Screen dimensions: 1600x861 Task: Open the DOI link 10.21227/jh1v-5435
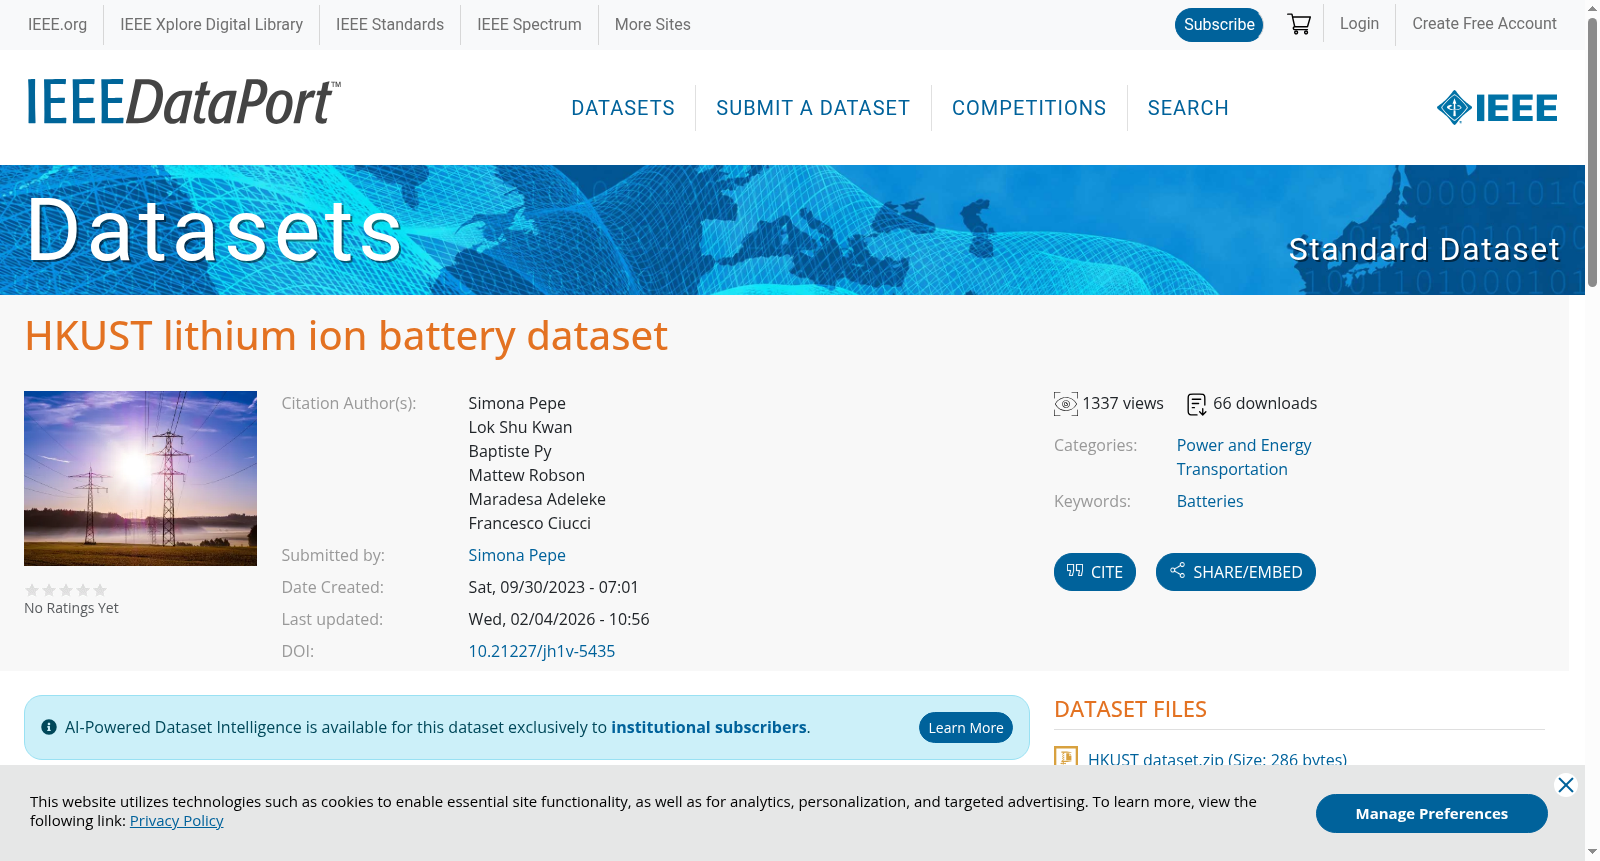pyautogui.click(x=542, y=651)
